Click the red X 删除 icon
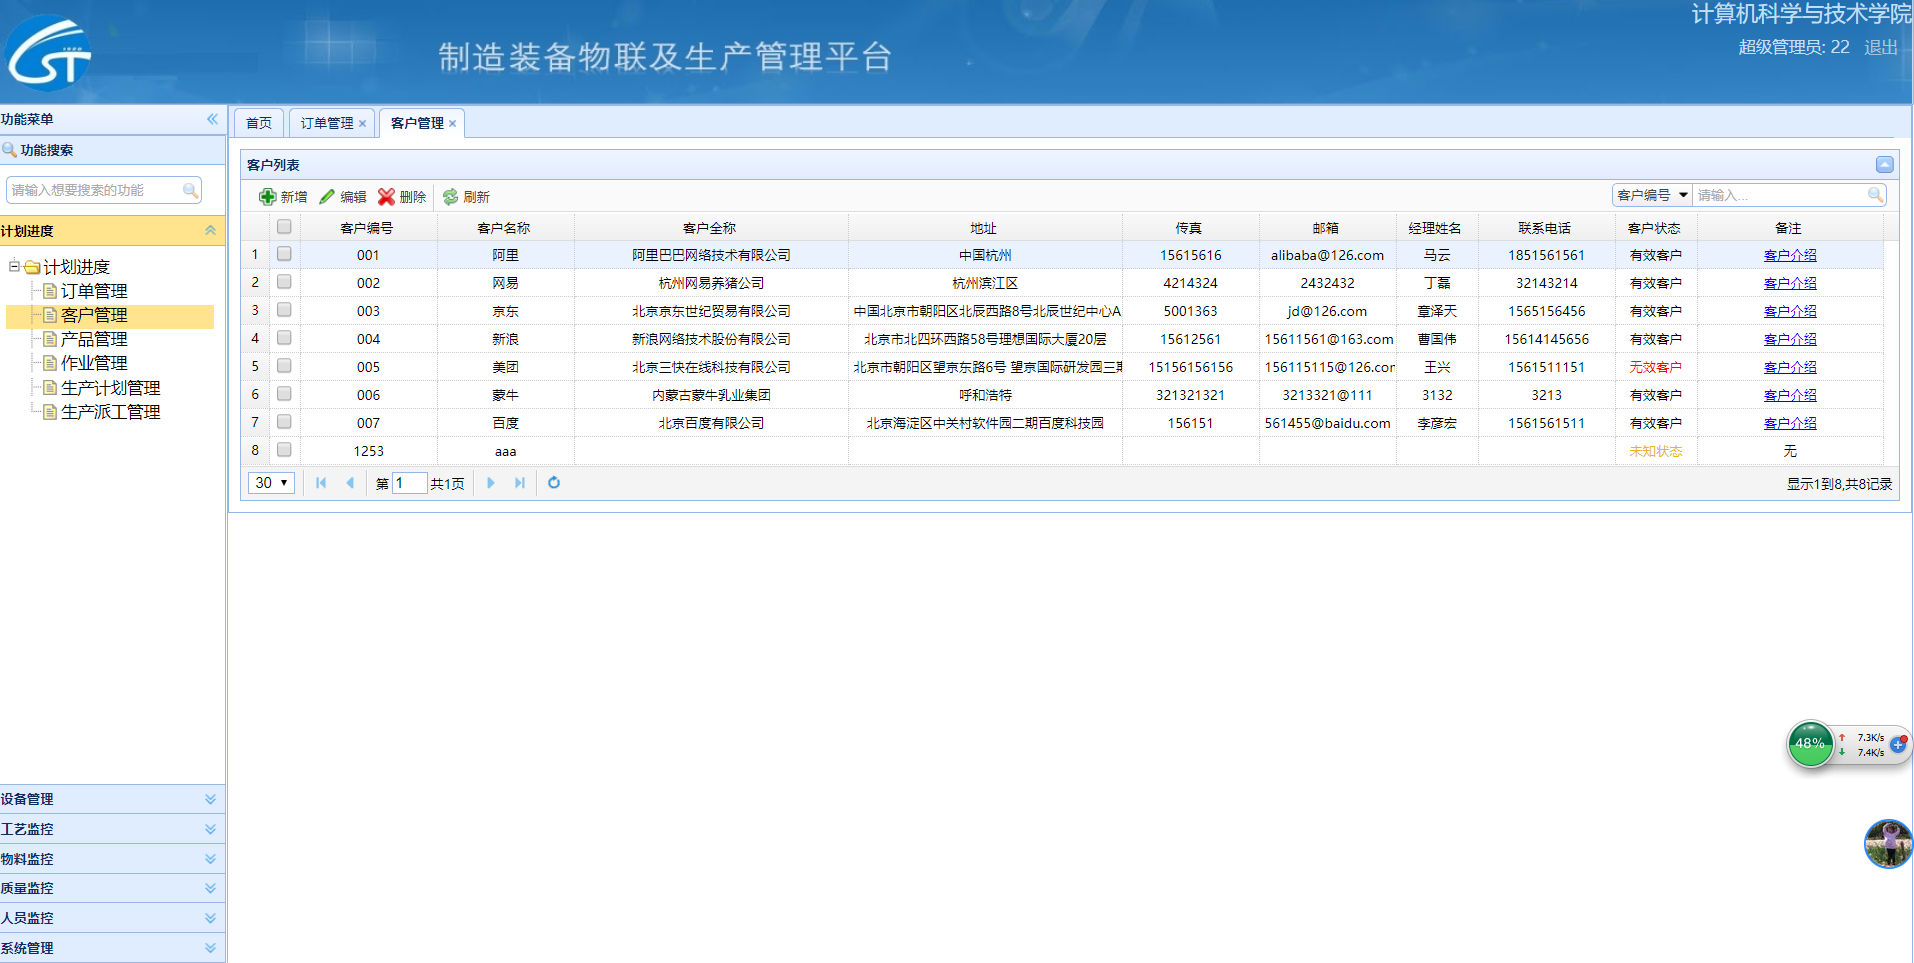Screen dimensions: 1914x963 [386, 197]
